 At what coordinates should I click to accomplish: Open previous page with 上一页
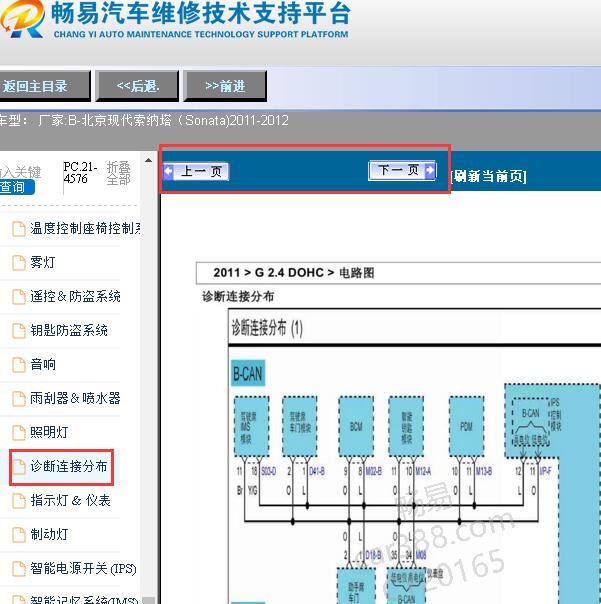[196, 171]
